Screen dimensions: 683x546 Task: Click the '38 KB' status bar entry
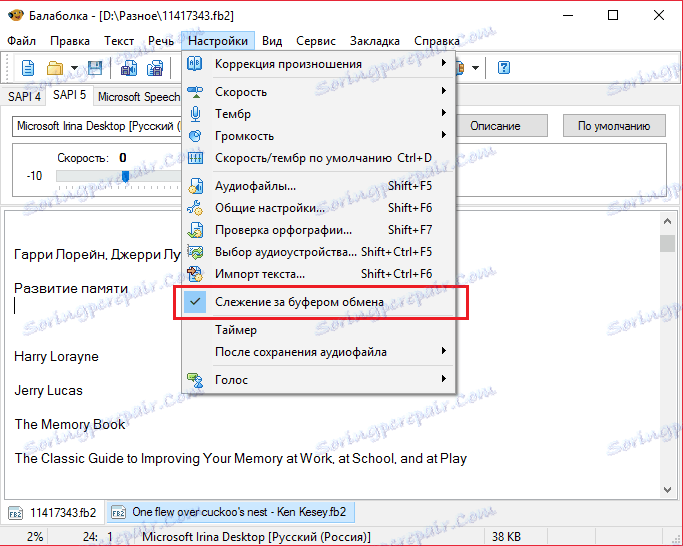click(506, 536)
